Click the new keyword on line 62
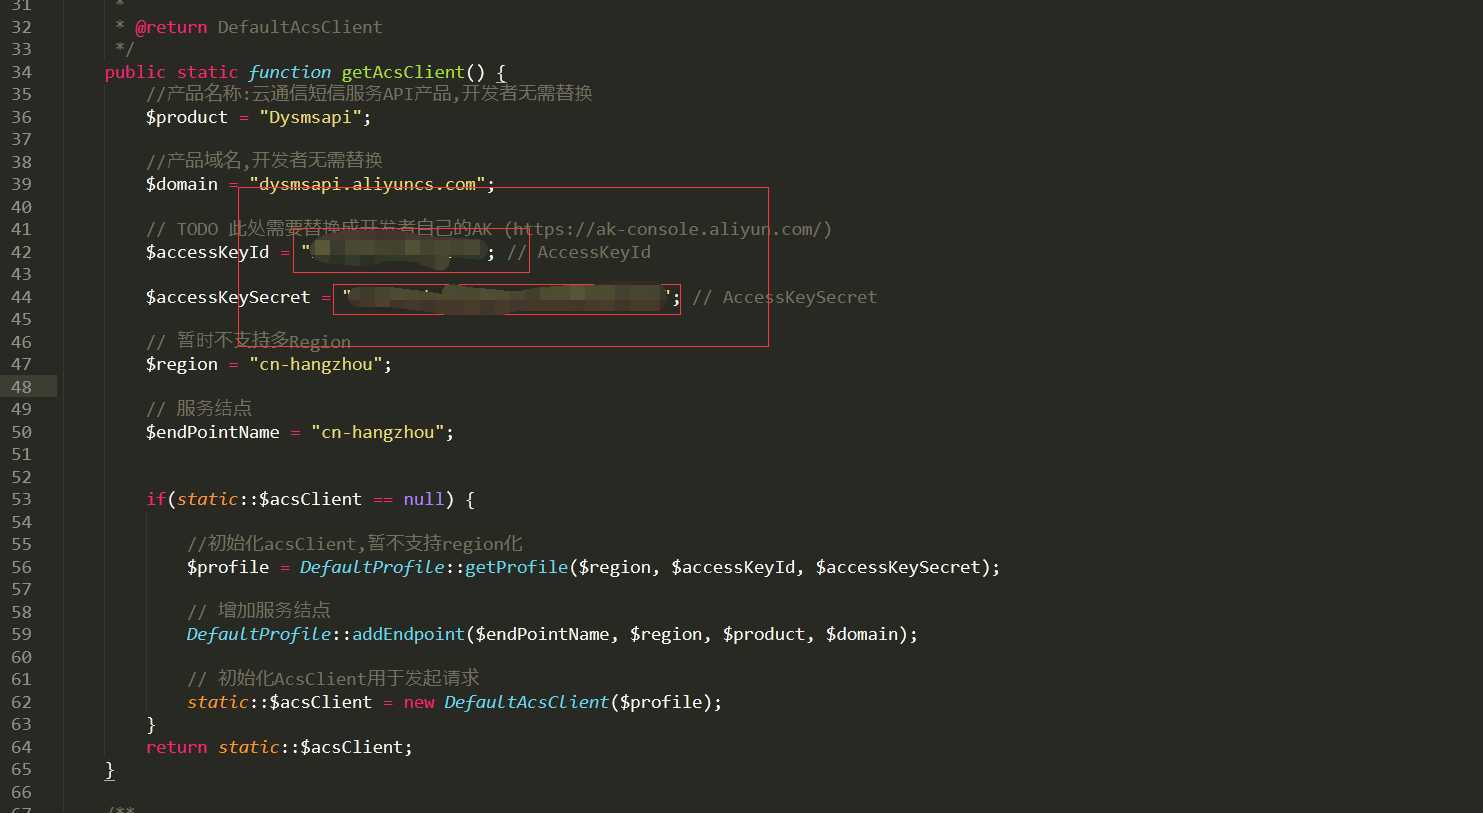Screen dimensions: 1483x813 coord(419,702)
